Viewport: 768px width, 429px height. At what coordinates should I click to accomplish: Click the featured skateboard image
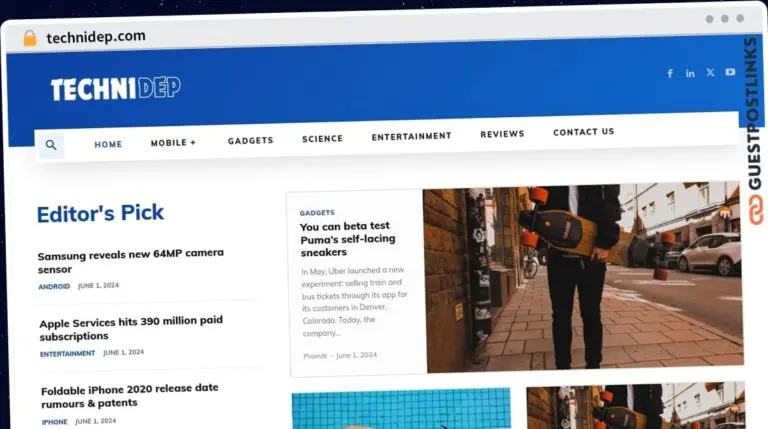[583, 277]
